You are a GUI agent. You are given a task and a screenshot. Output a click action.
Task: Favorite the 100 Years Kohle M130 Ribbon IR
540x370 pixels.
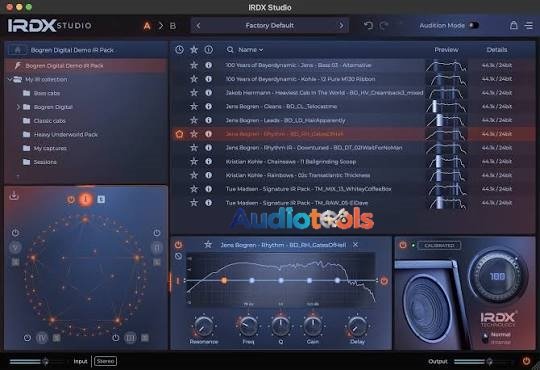pos(194,79)
